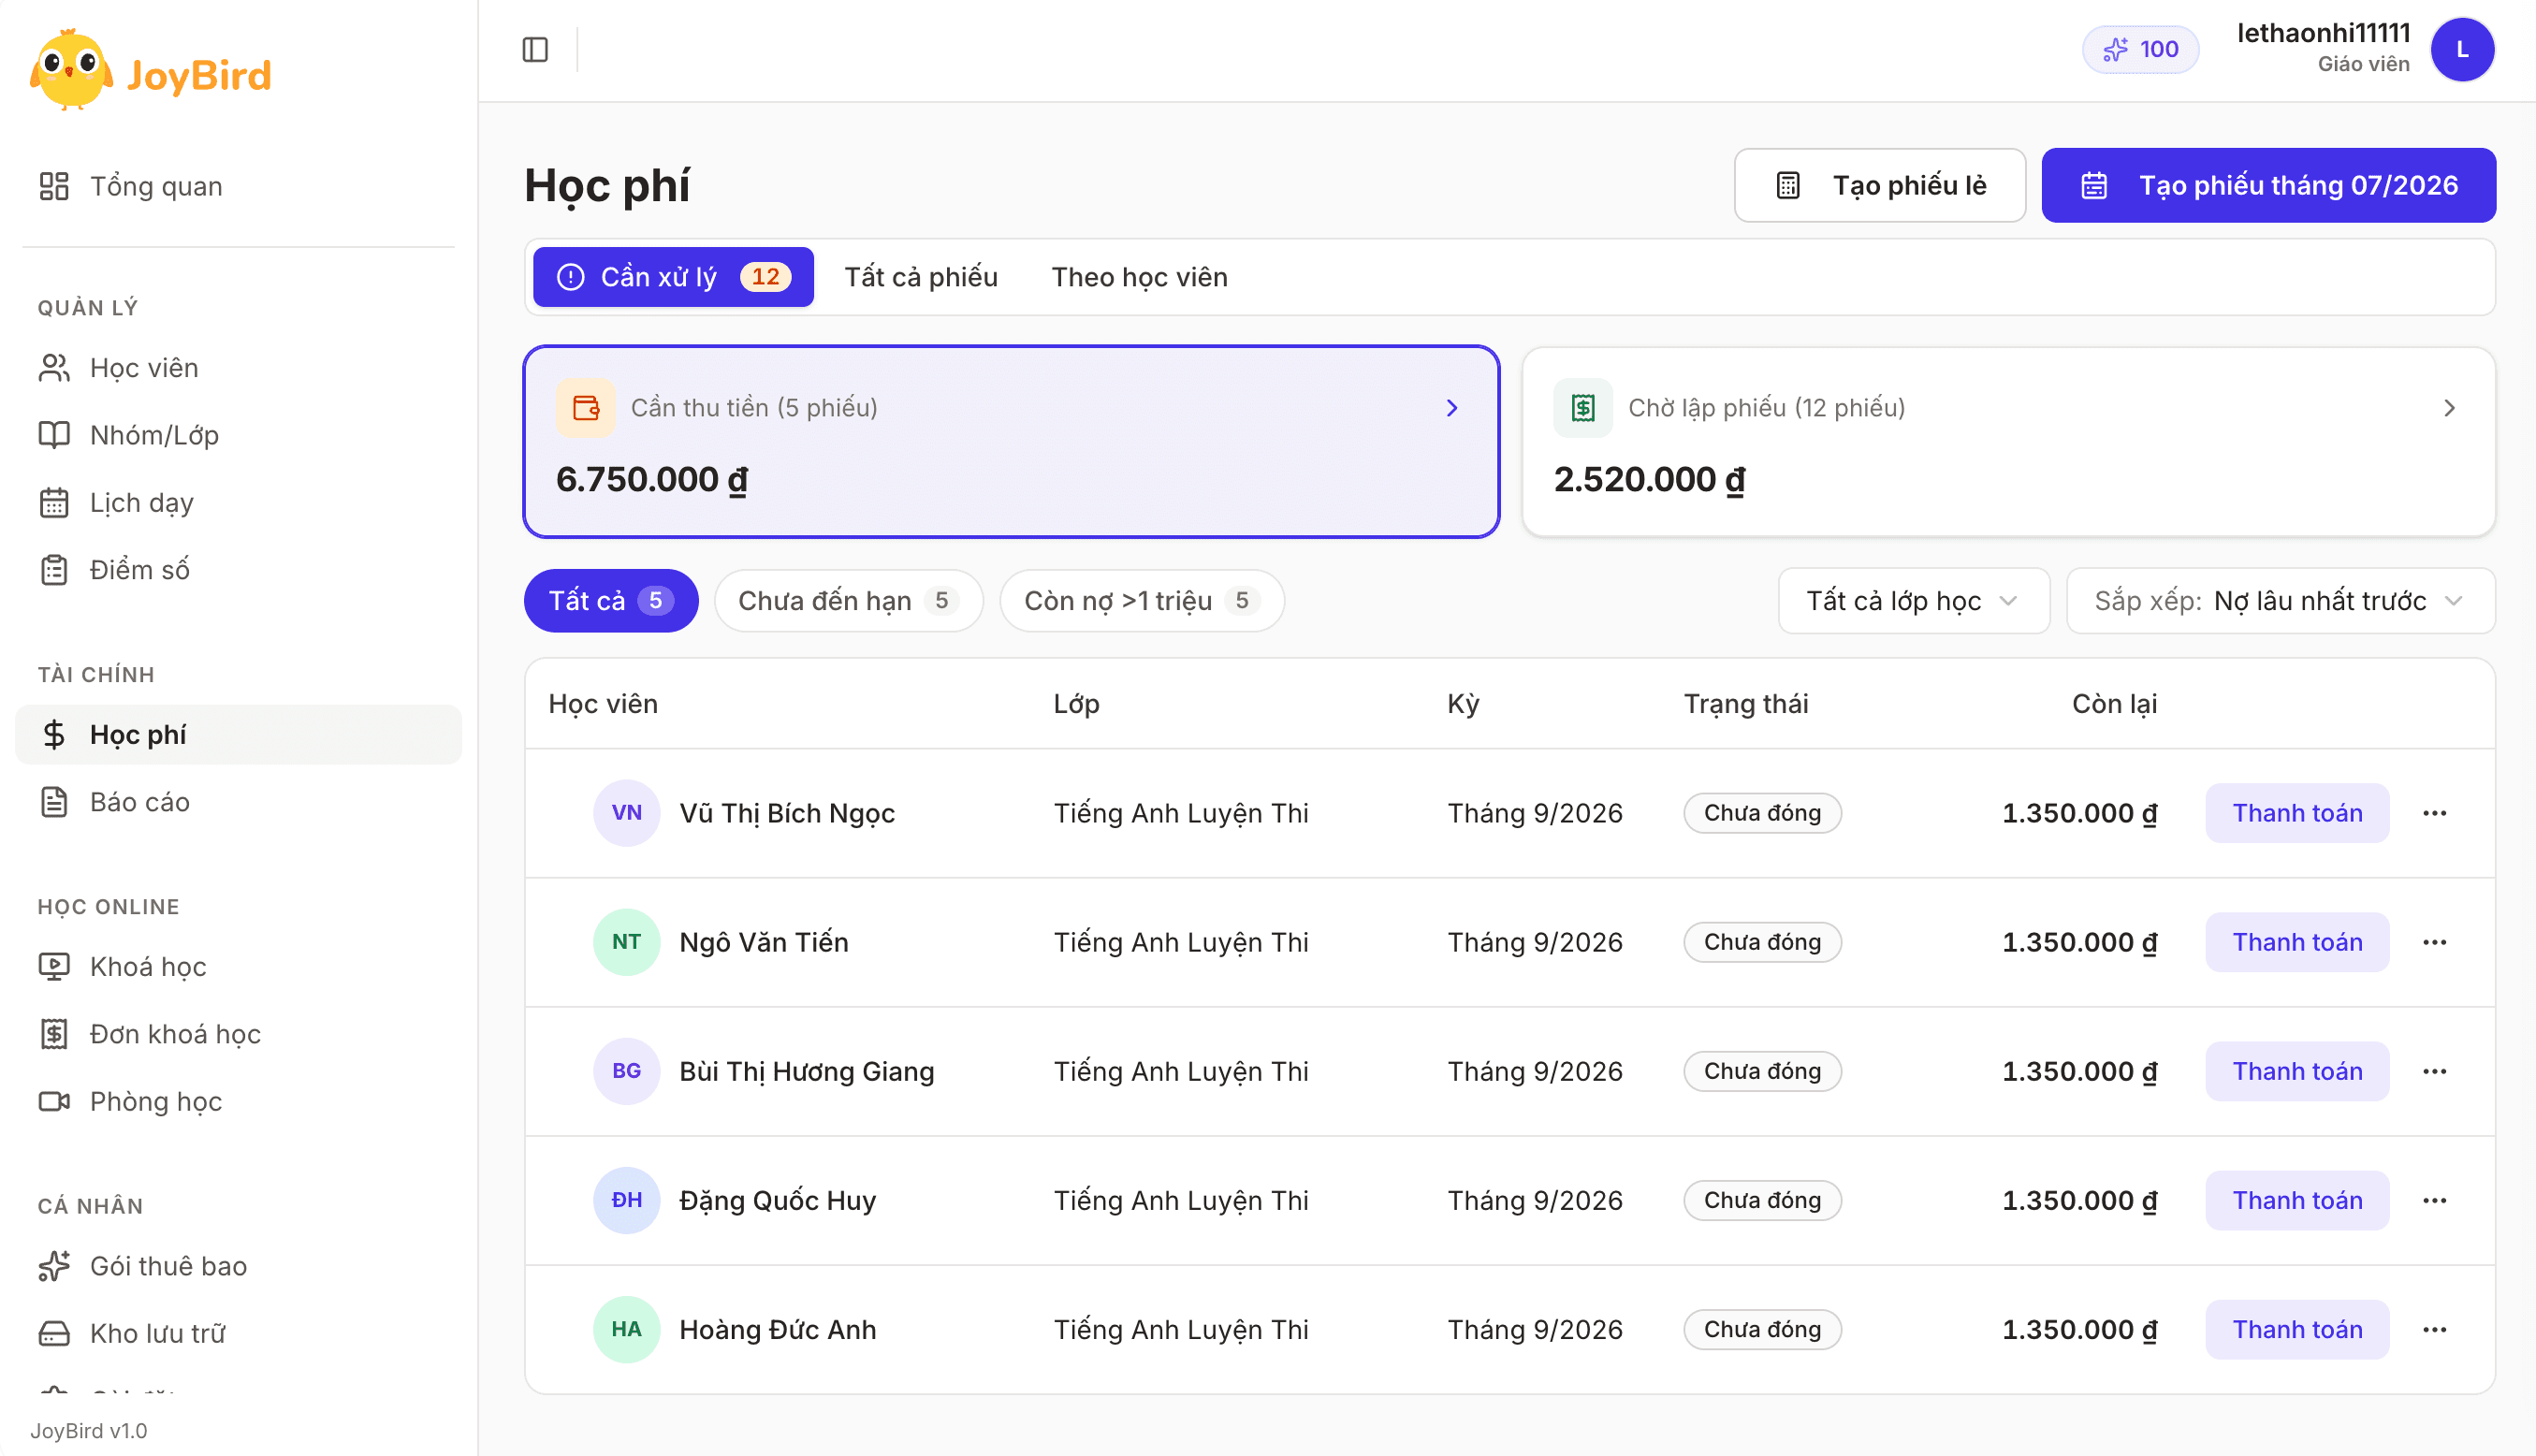Select the Tất cả filter chip

point(611,600)
